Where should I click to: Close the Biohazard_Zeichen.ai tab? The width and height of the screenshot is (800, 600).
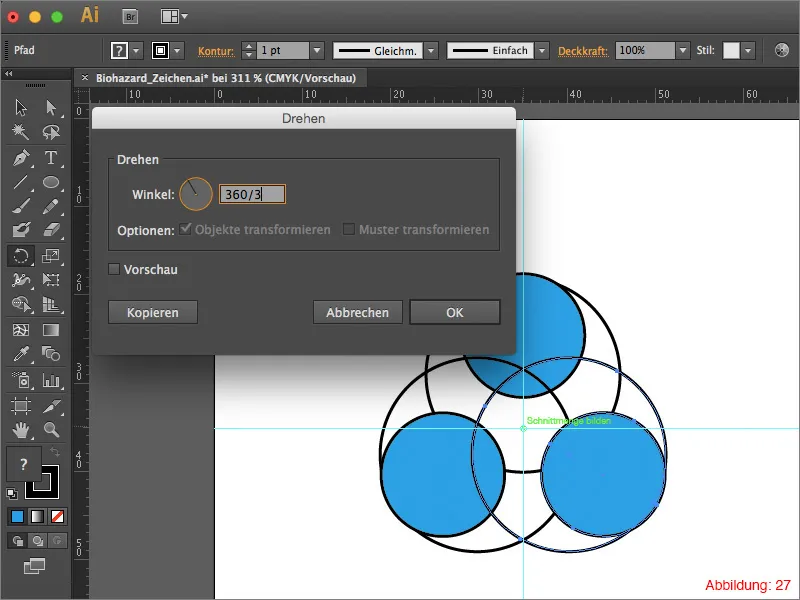point(85,78)
